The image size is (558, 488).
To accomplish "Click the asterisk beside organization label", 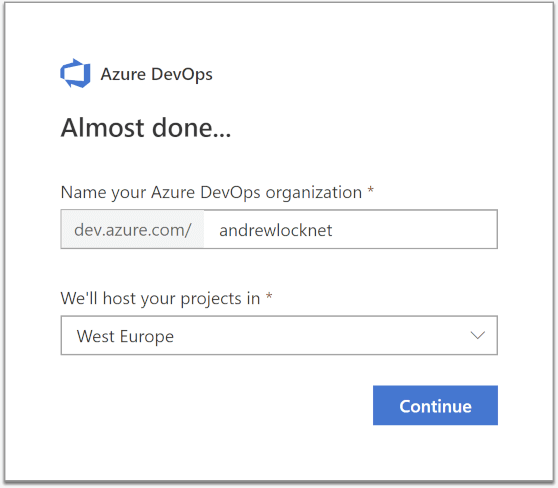I will 370,189.
